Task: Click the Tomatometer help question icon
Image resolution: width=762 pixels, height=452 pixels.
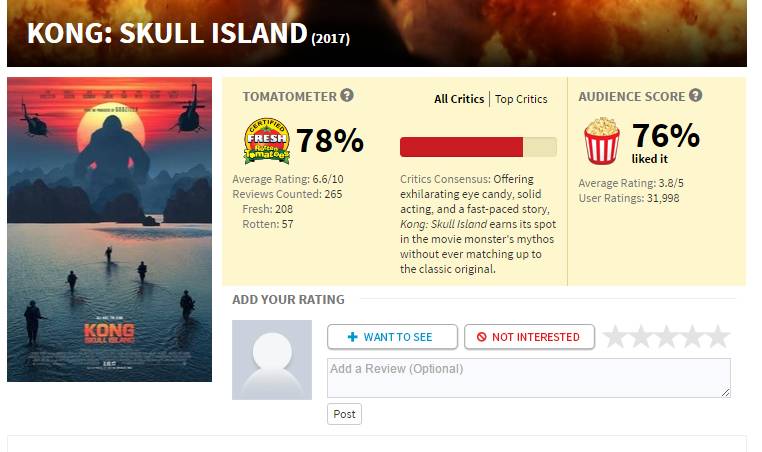Action: coord(347,96)
